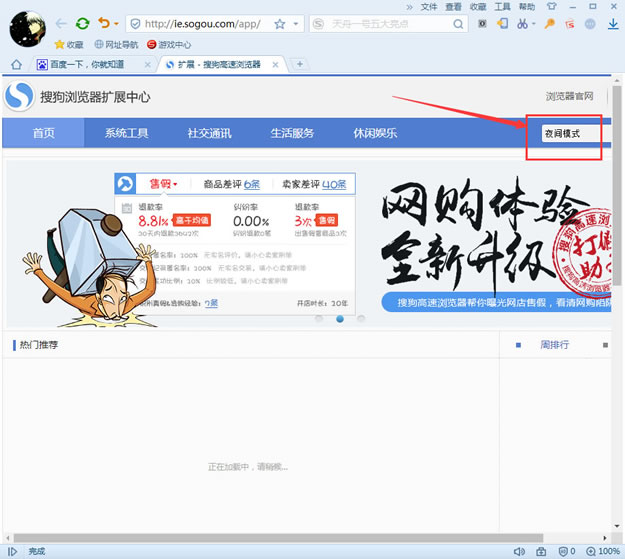Open 收藏 favorites bar item
The image size is (625, 559).
[x=69, y=45]
